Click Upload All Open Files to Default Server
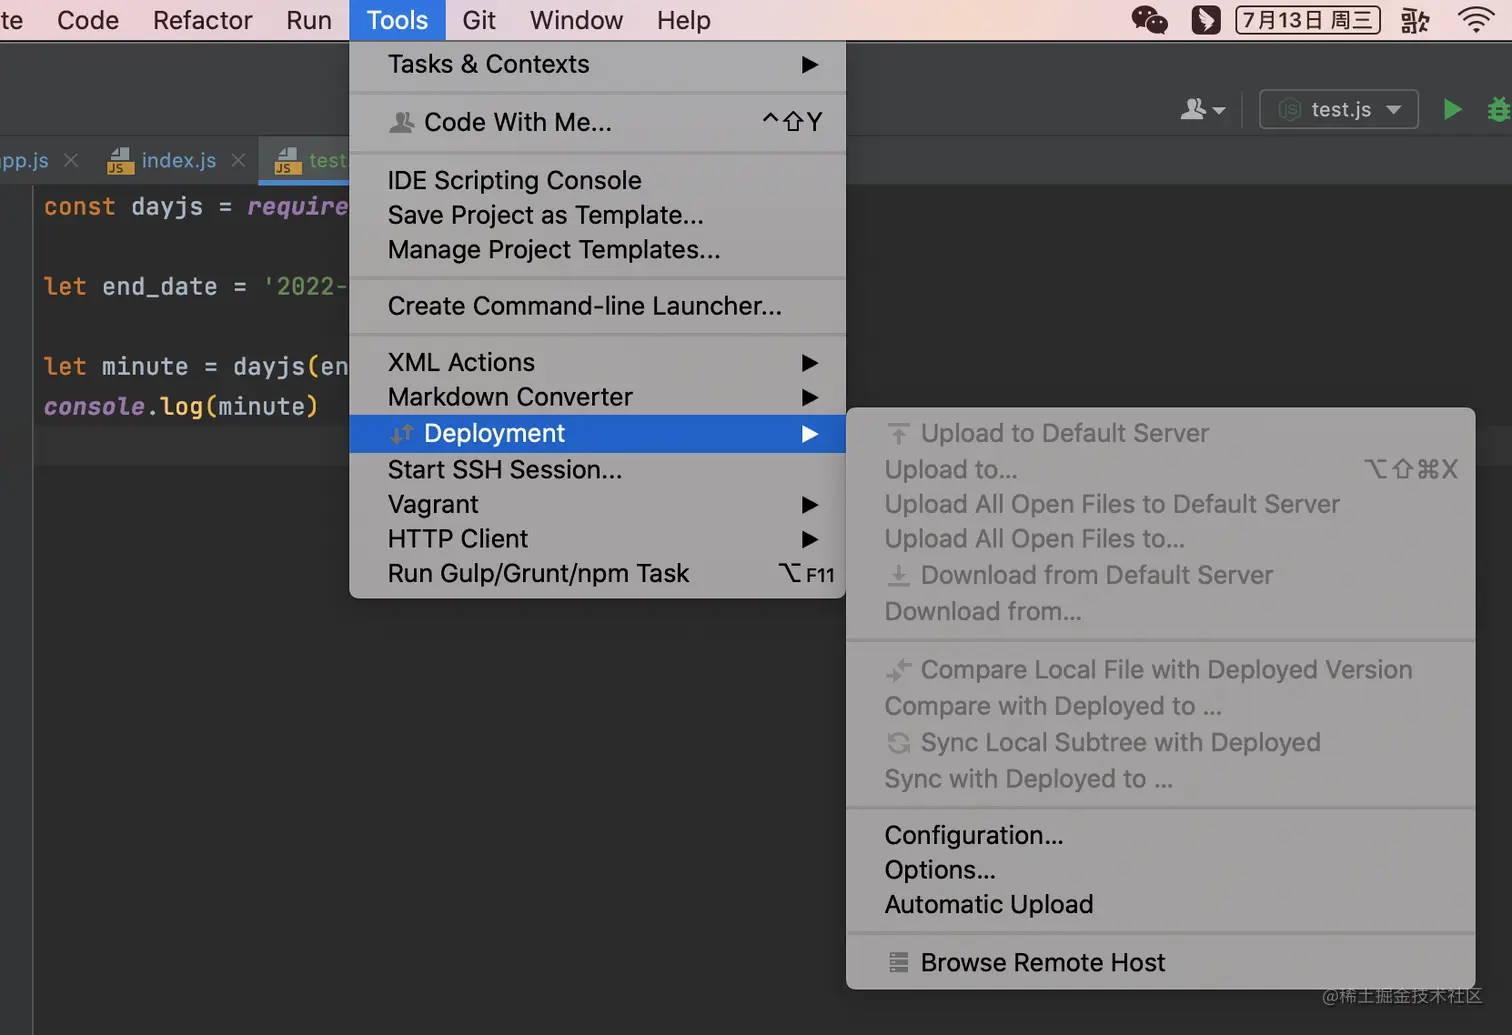Screen dimensions: 1512x1035 (x=1160, y=504)
